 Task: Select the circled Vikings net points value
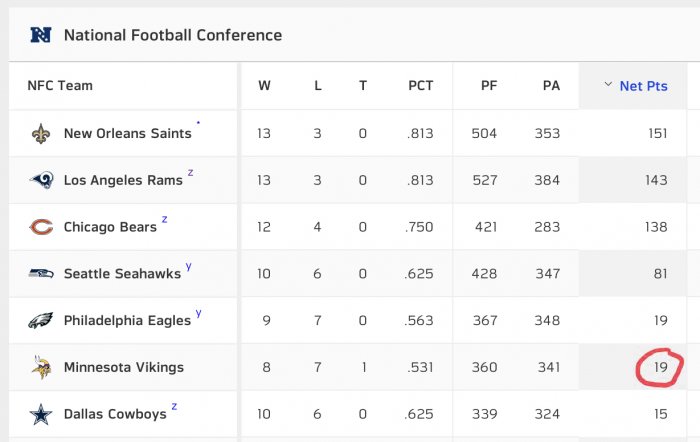tap(661, 367)
